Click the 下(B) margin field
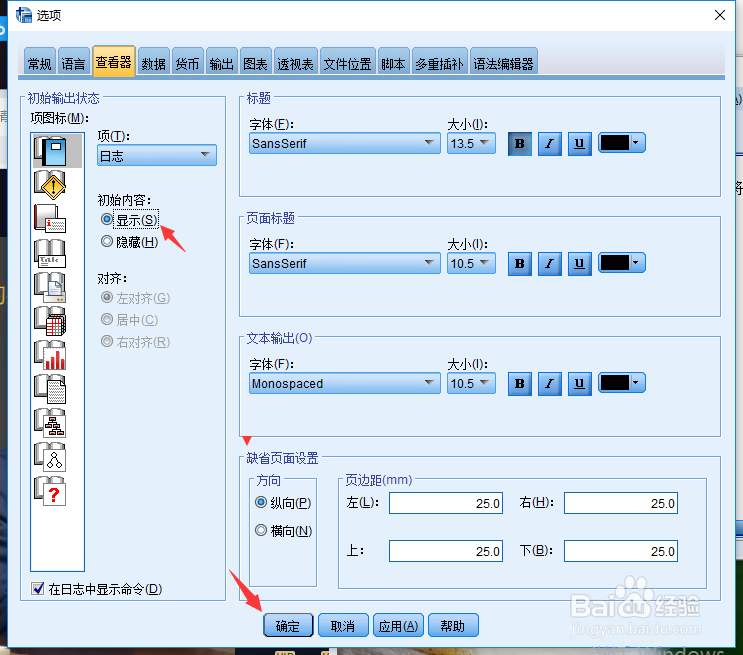This screenshot has width=743, height=655. click(x=621, y=551)
